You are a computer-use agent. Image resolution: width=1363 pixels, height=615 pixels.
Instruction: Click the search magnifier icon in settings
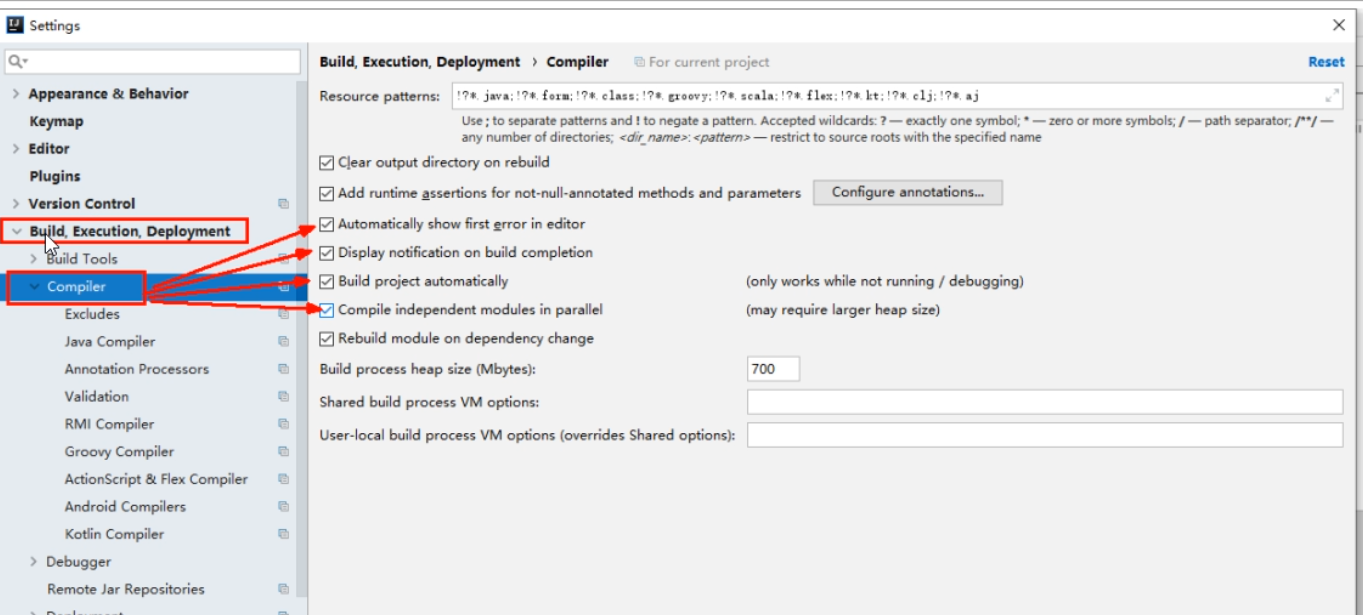(16, 62)
